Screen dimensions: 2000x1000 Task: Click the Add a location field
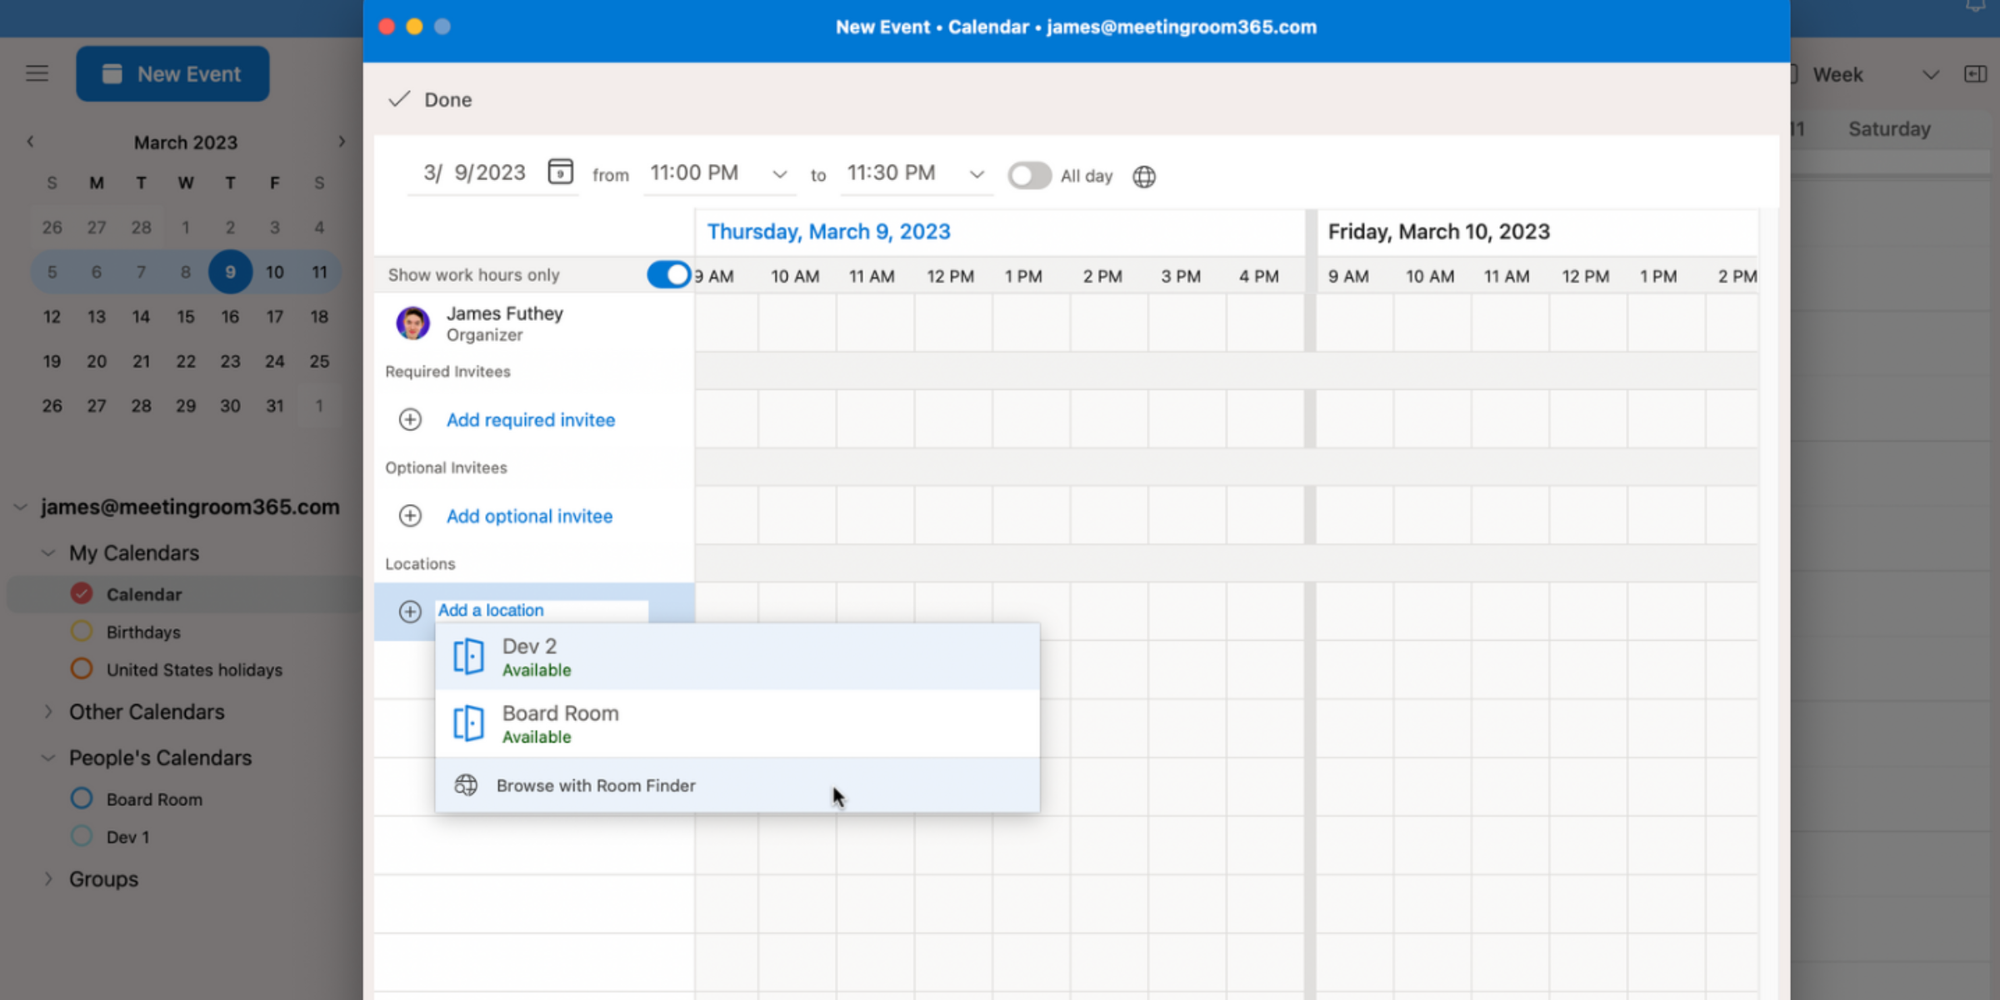[x=543, y=610]
